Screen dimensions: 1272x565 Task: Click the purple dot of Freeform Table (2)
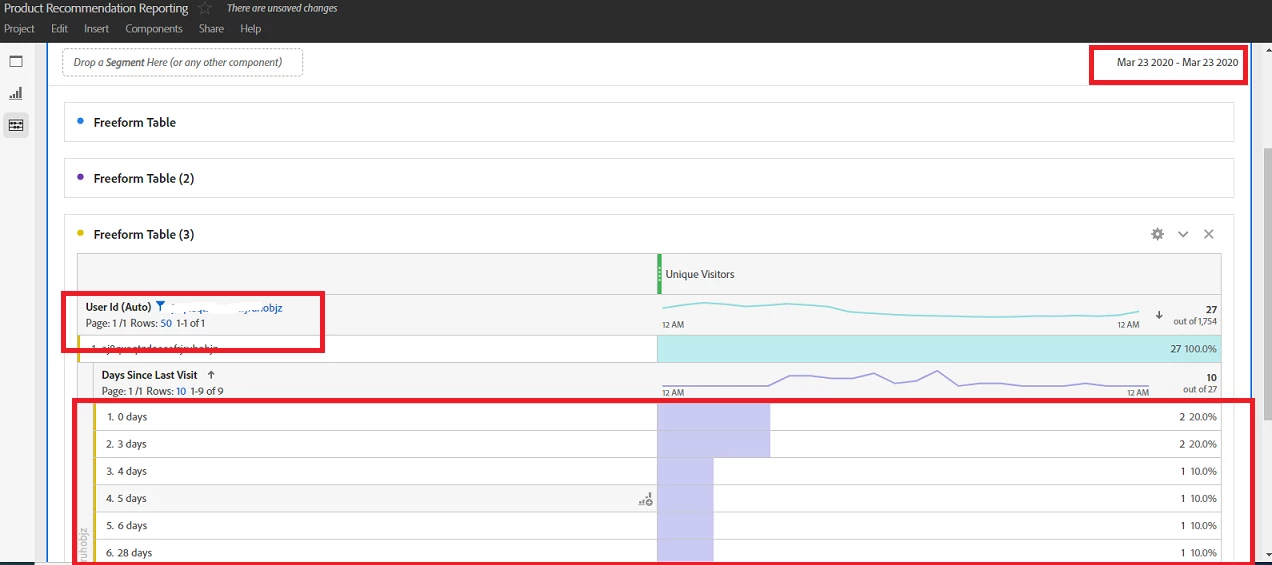[80, 177]
